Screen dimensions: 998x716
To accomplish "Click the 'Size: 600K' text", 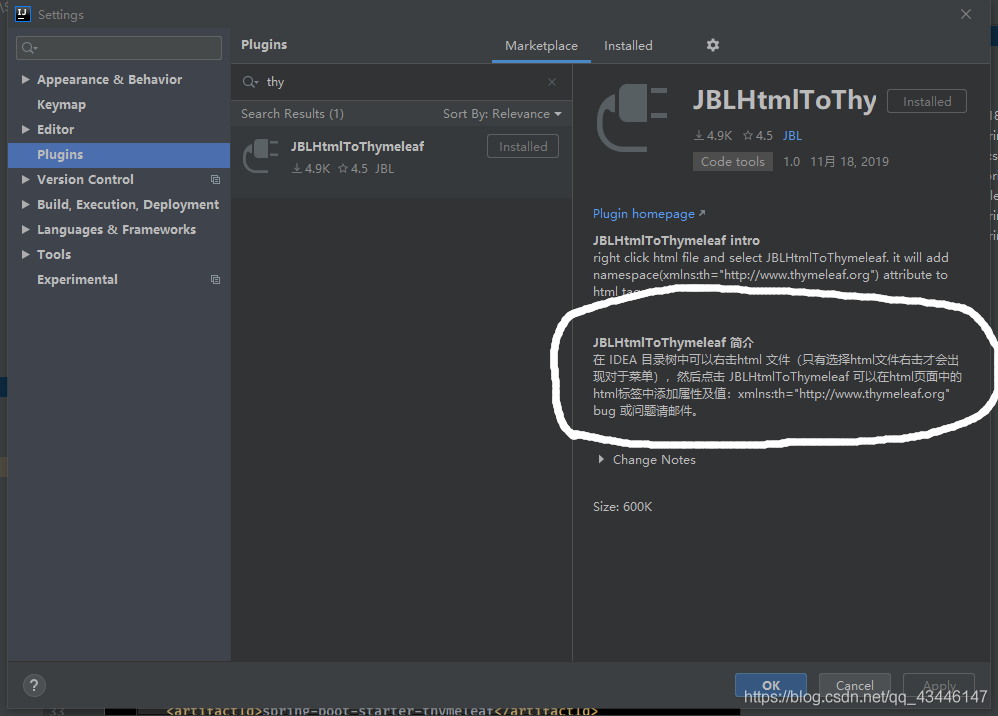I will 622,507.
